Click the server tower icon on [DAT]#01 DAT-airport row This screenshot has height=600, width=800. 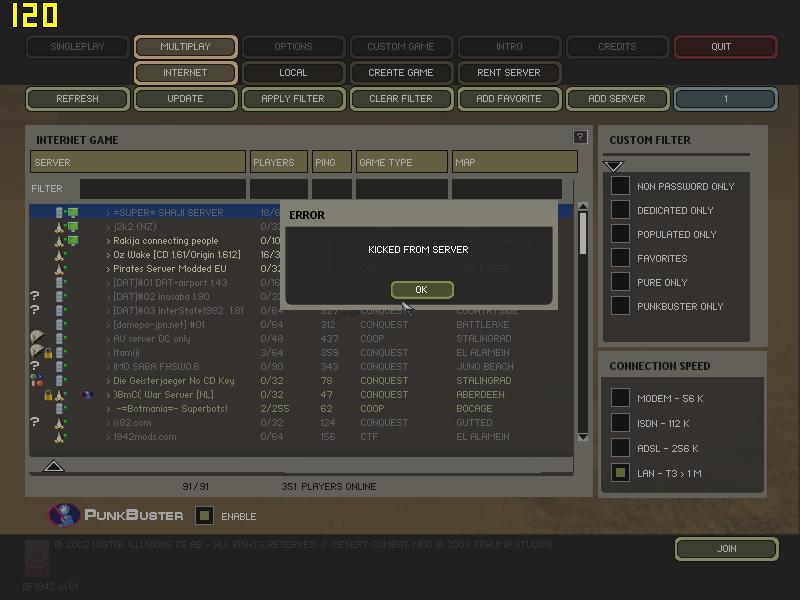(59, 282)
